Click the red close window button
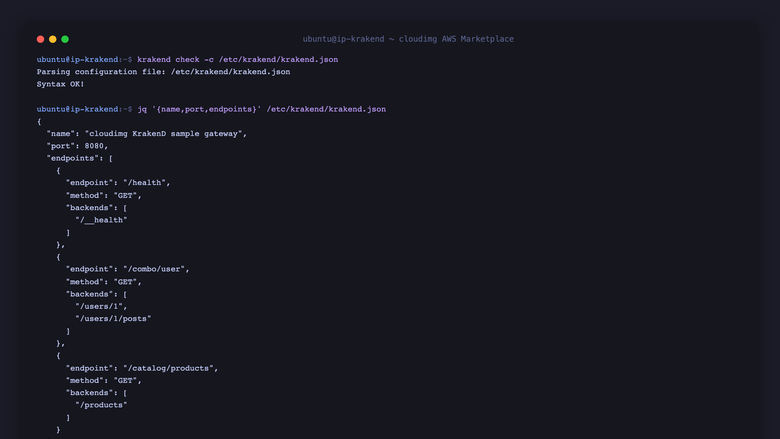The image size is (780, 439). [x=40, y=39]
